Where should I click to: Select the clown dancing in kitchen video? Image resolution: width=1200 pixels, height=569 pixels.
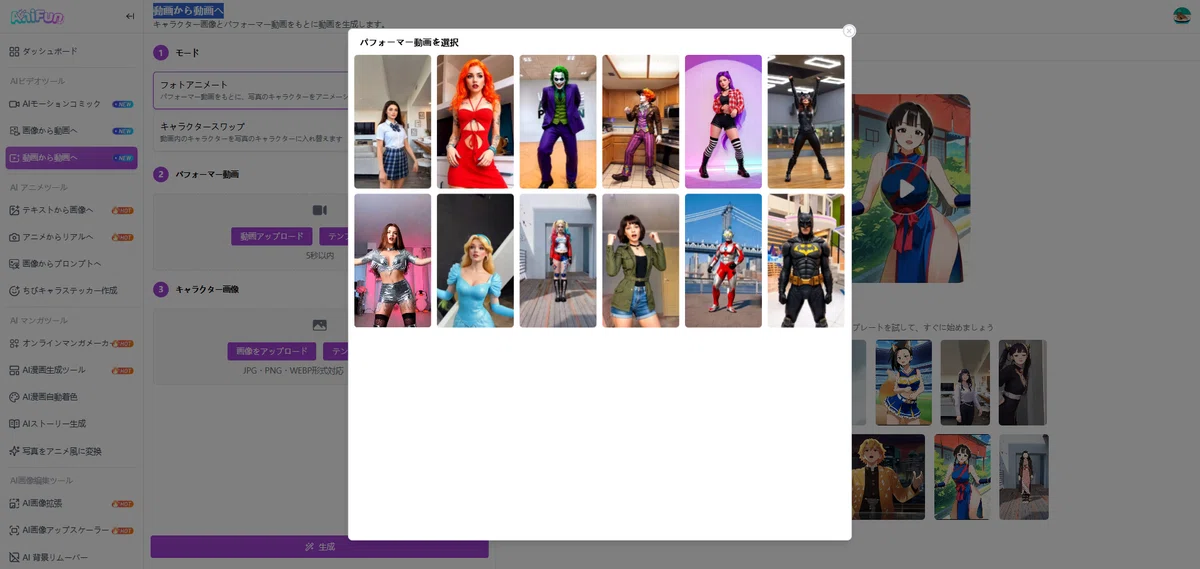coord(641,122)
